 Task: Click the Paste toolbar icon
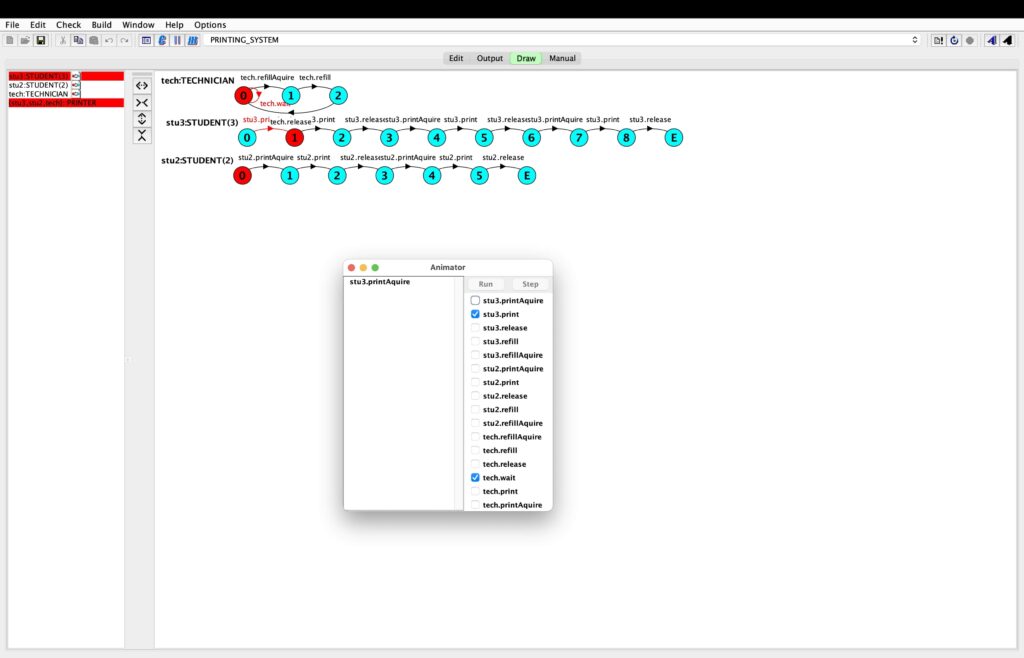94,40
